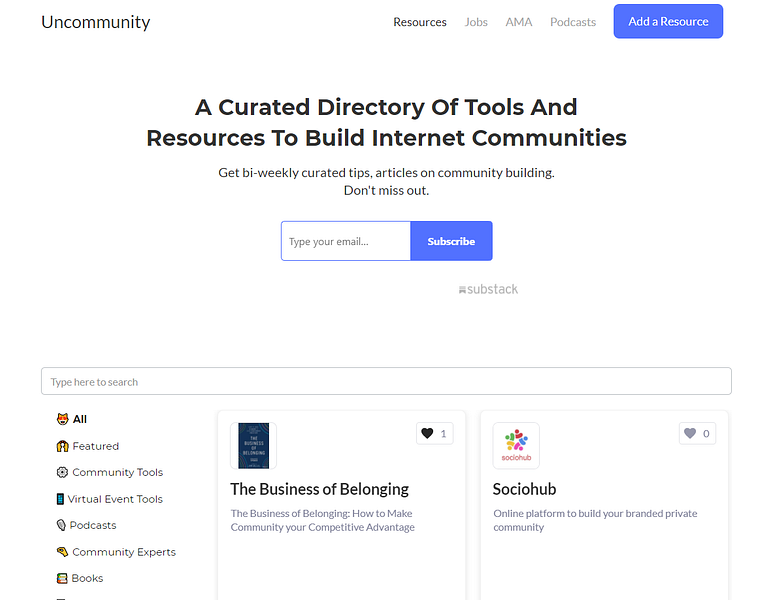Open Podcasts in the top navigation
784x600 pixels.
pos(573,22)
